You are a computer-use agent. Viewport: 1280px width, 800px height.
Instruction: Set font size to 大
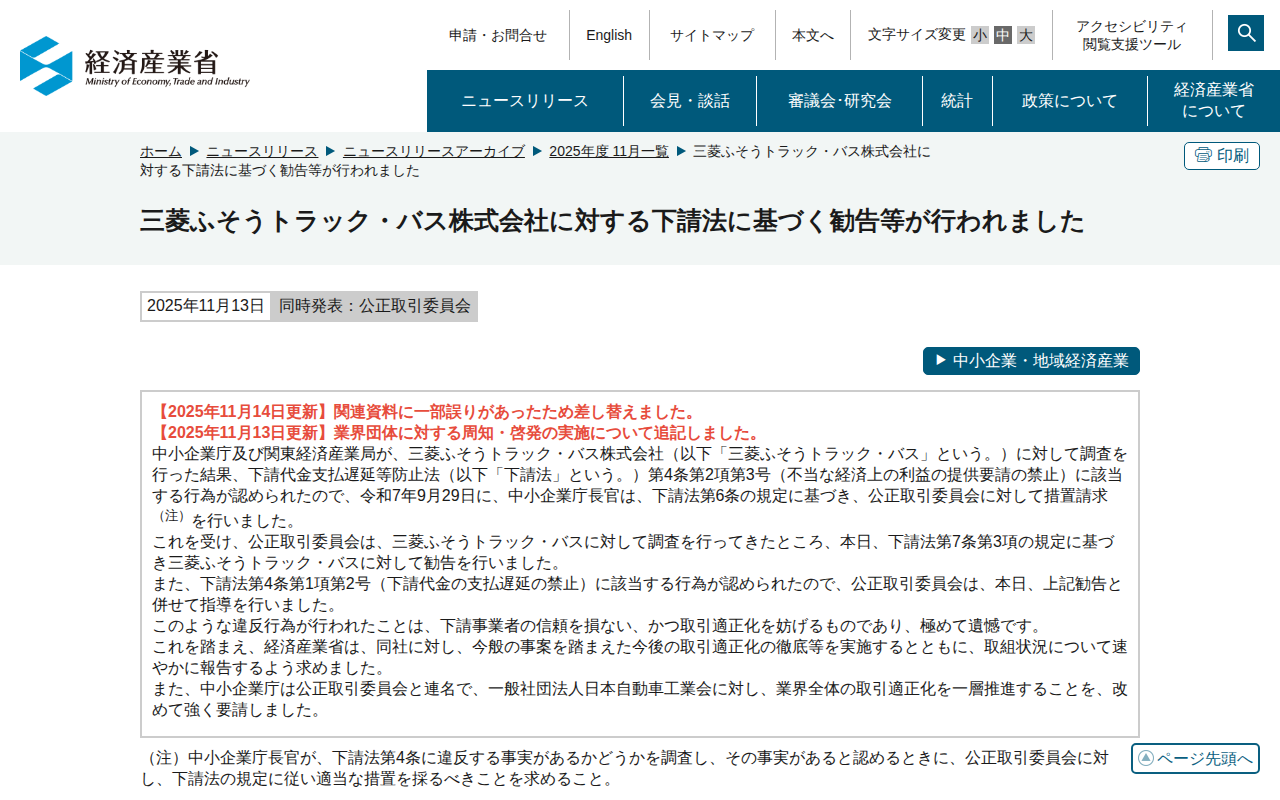[1026, 35]
